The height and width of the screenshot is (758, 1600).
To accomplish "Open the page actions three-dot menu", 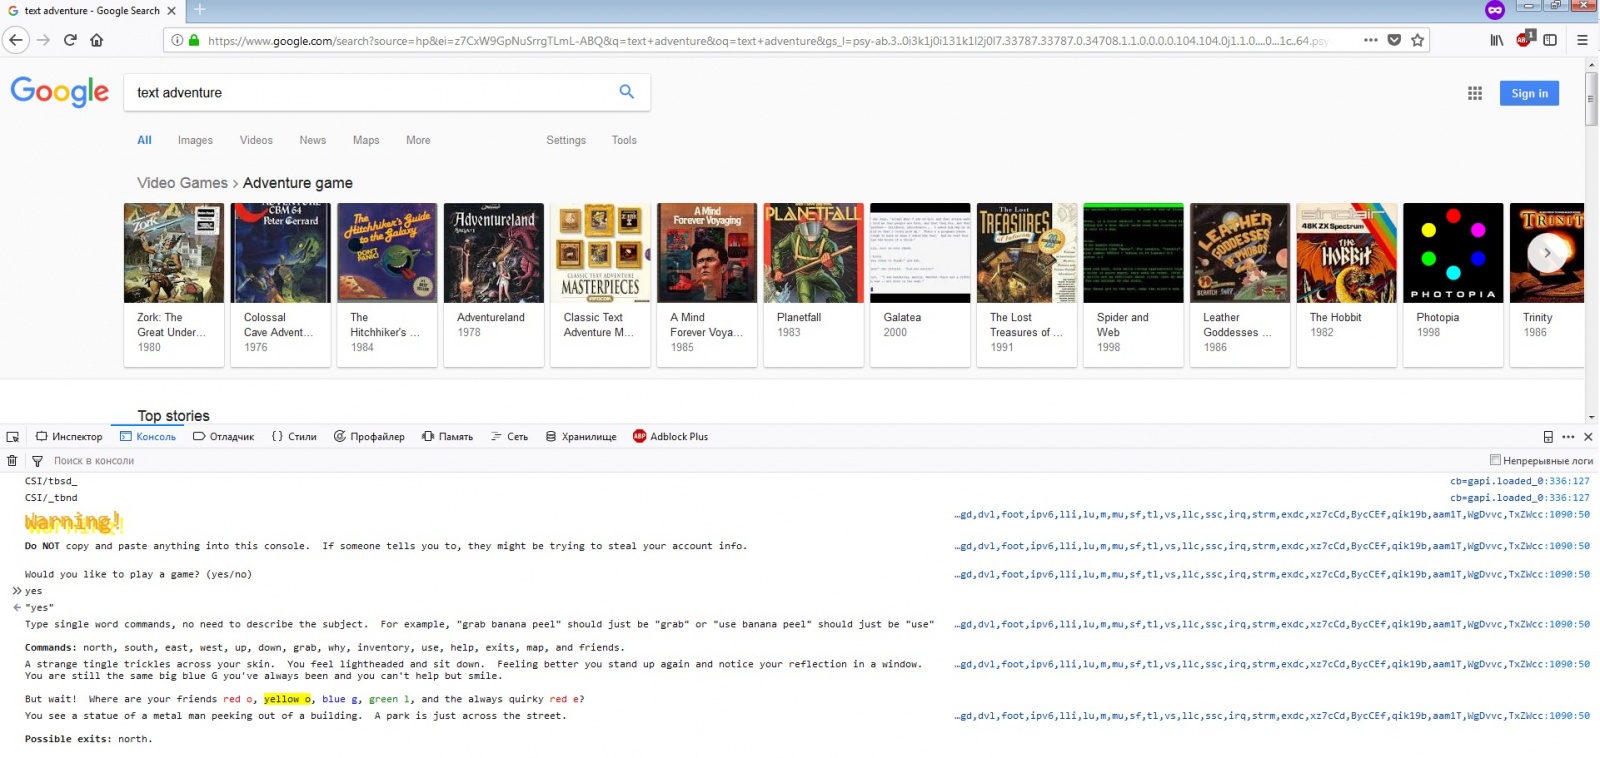I will (1371, 40).
